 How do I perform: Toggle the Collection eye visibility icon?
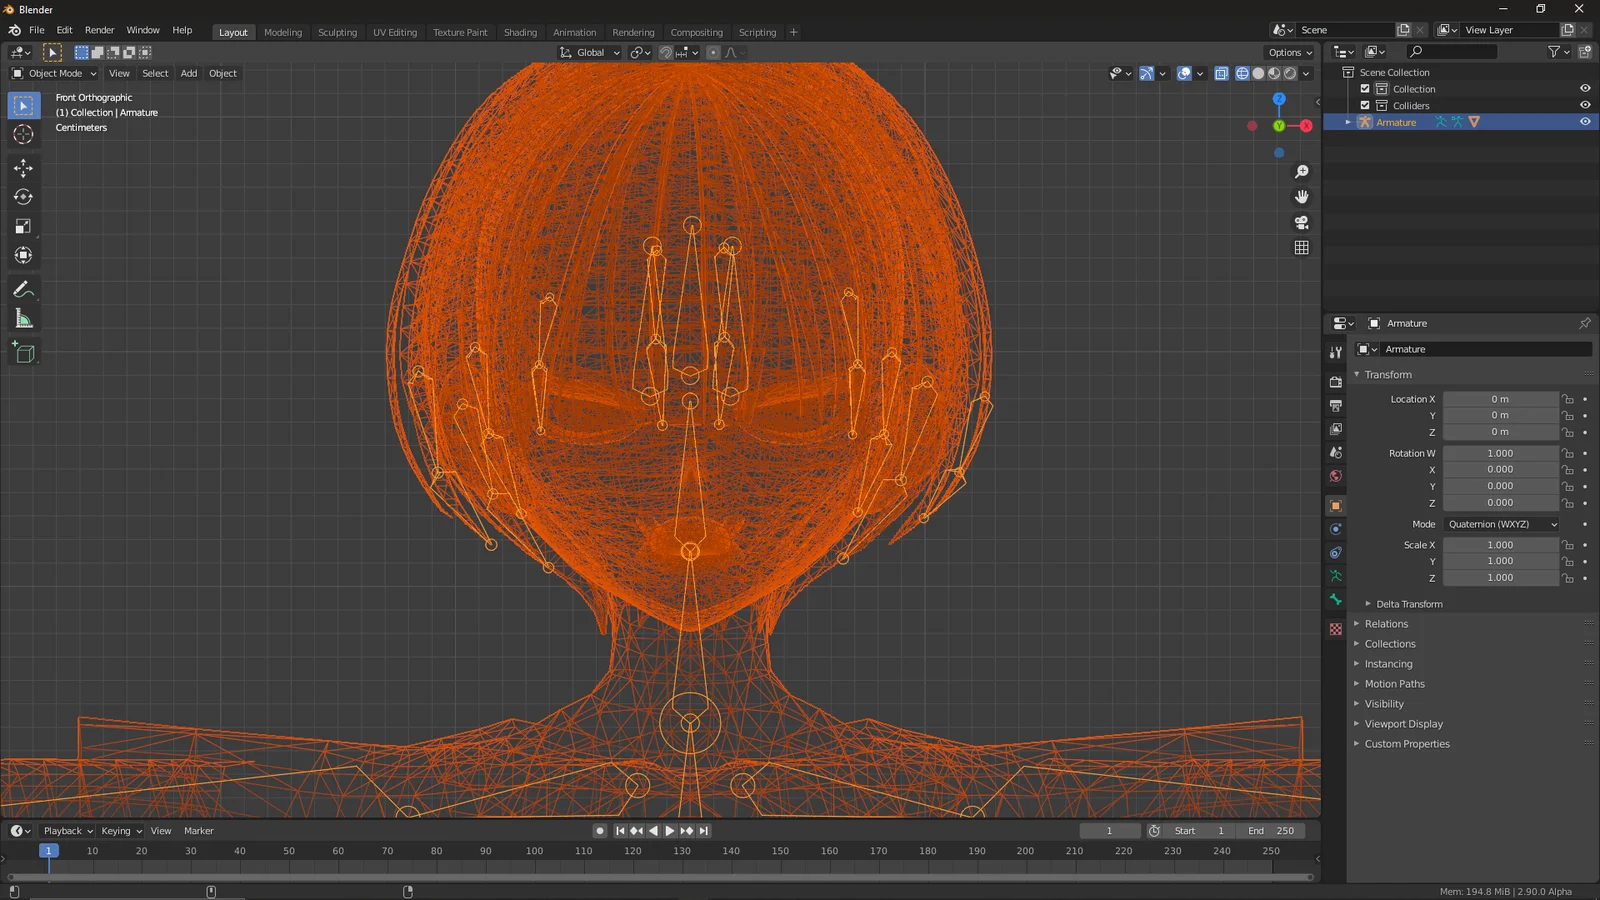(x=1585, y=89)
